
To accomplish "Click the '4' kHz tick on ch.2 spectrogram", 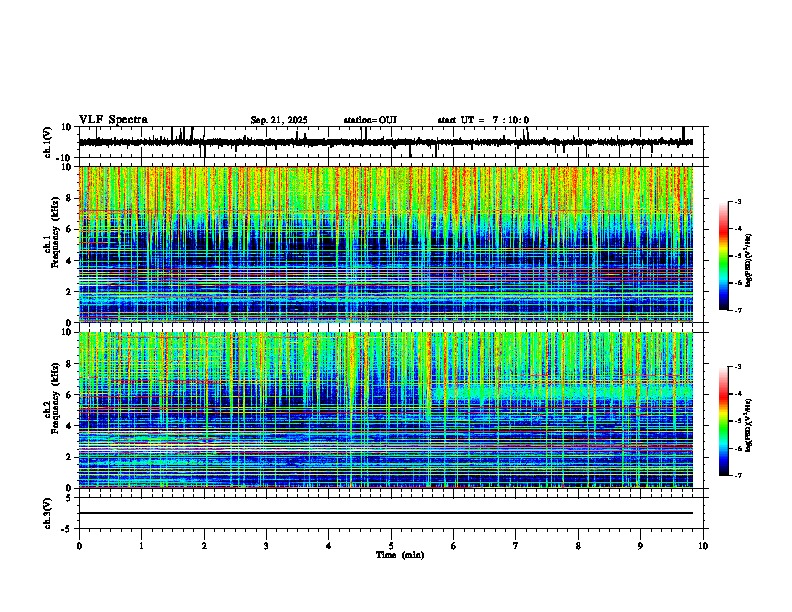I will point(70,426).
